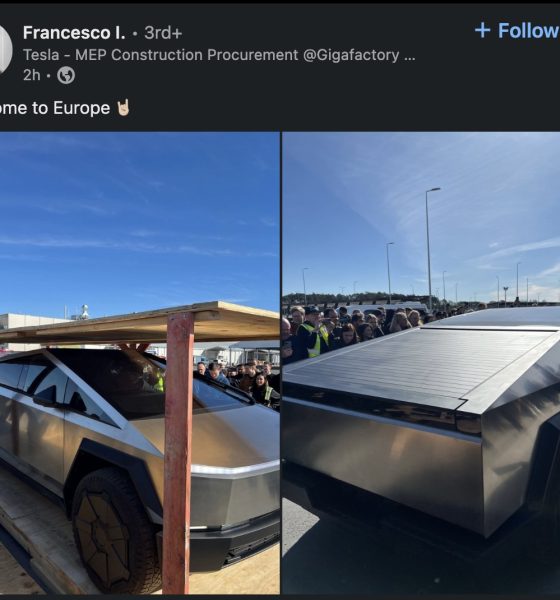Screen dimensions: 560x600
Task: Click the red wooden post in the left photo
Action: click(x=178, y=452)
